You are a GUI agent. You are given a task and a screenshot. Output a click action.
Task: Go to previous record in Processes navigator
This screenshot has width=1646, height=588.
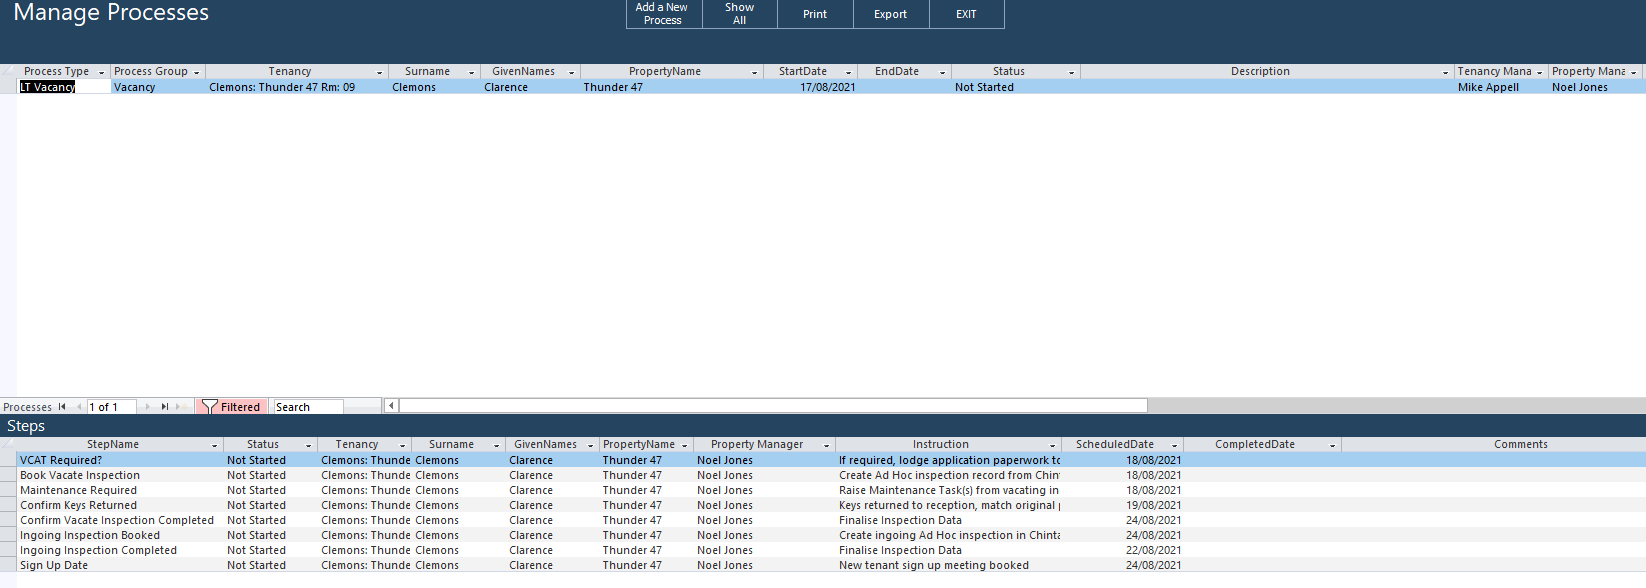pos(79,407)
